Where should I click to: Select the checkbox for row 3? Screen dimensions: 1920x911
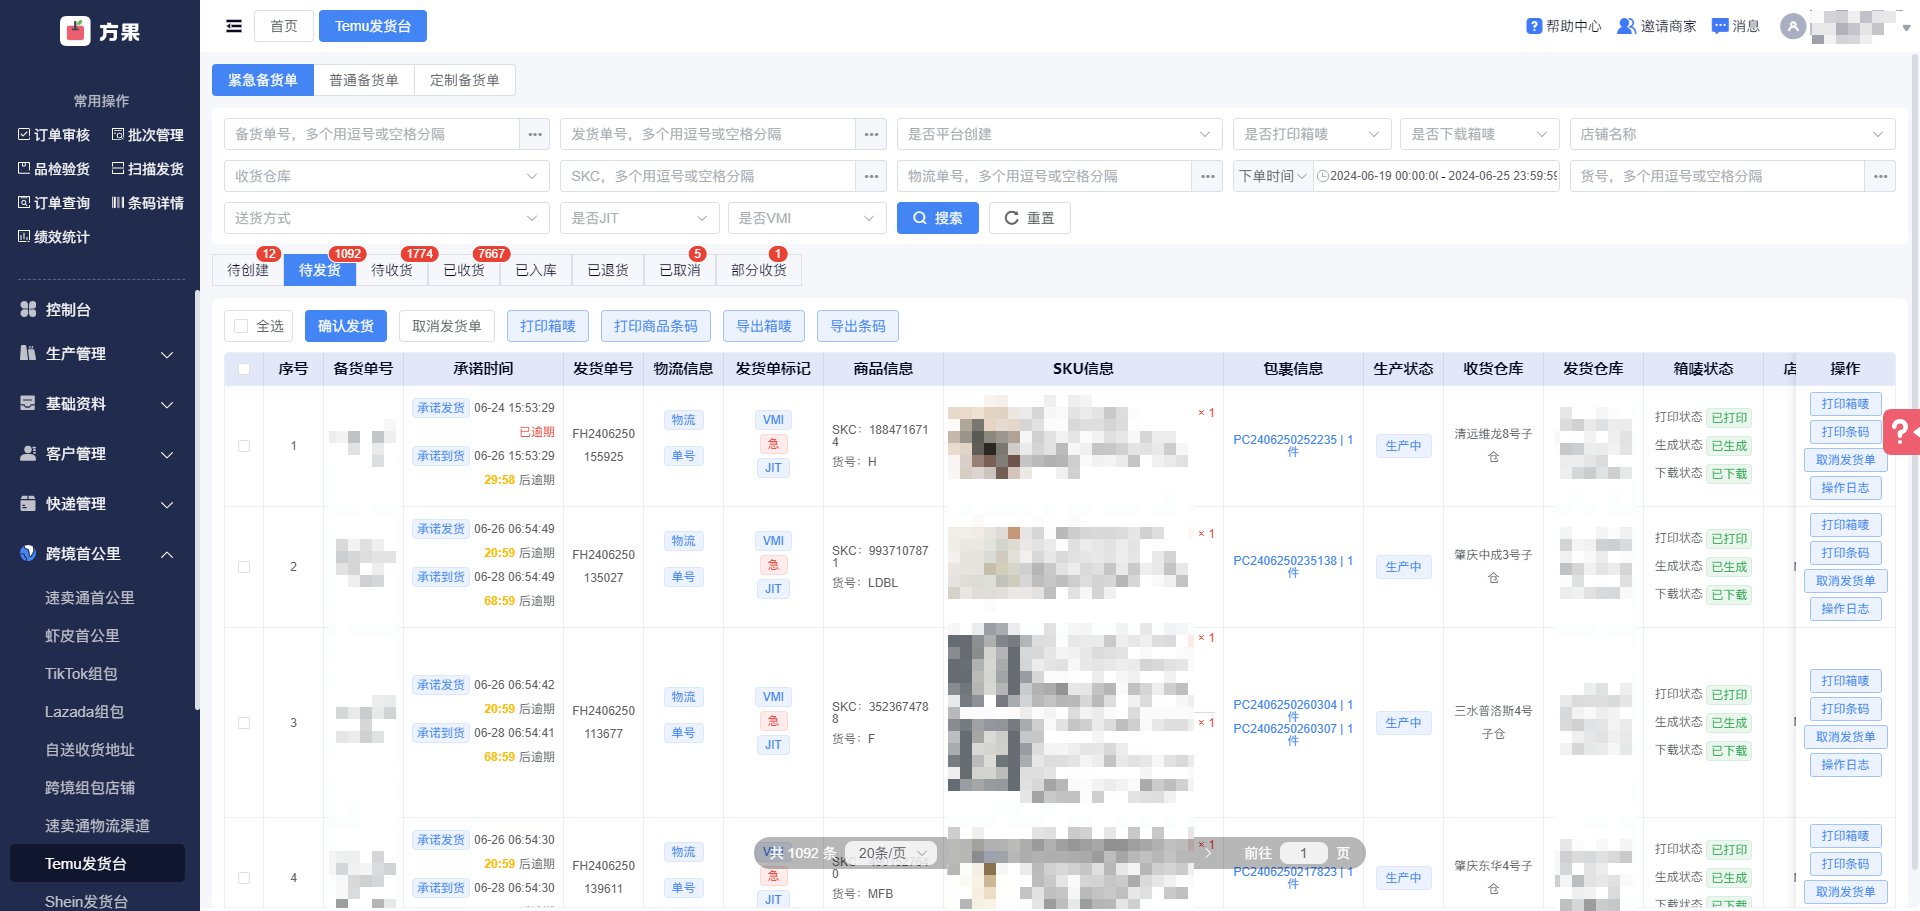click(x=244, y=723)
